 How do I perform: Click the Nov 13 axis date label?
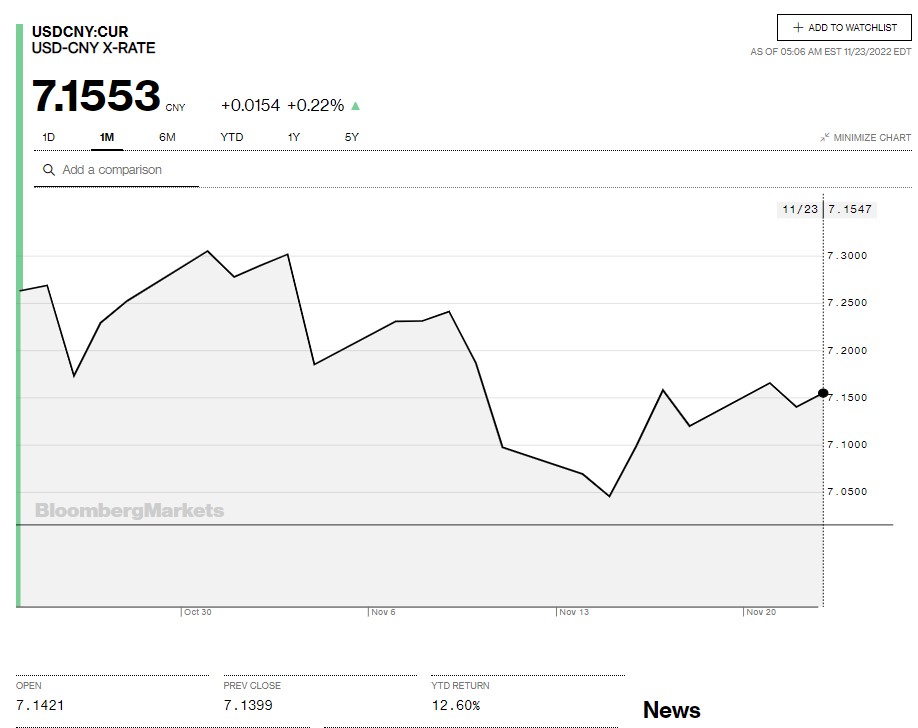(574, 612)
